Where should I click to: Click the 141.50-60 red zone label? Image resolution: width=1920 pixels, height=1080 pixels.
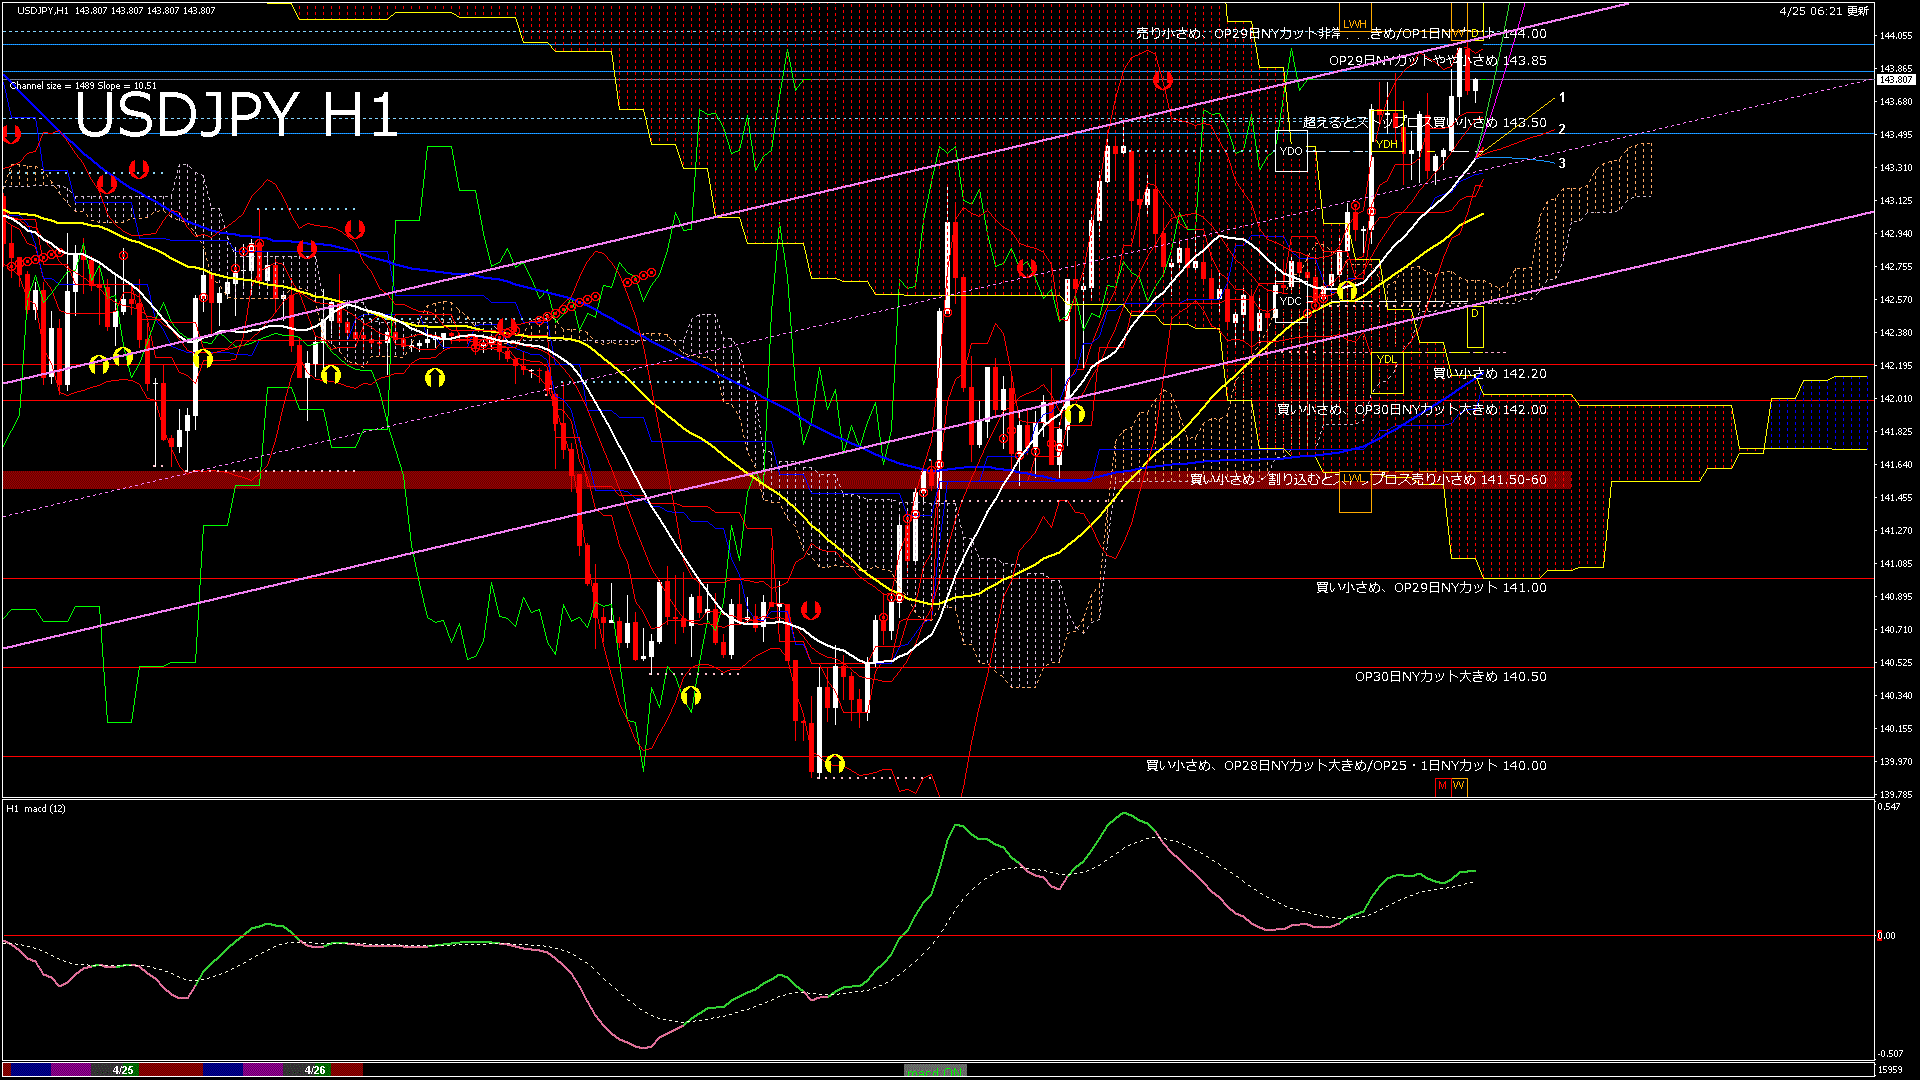tap(1368, 480)
